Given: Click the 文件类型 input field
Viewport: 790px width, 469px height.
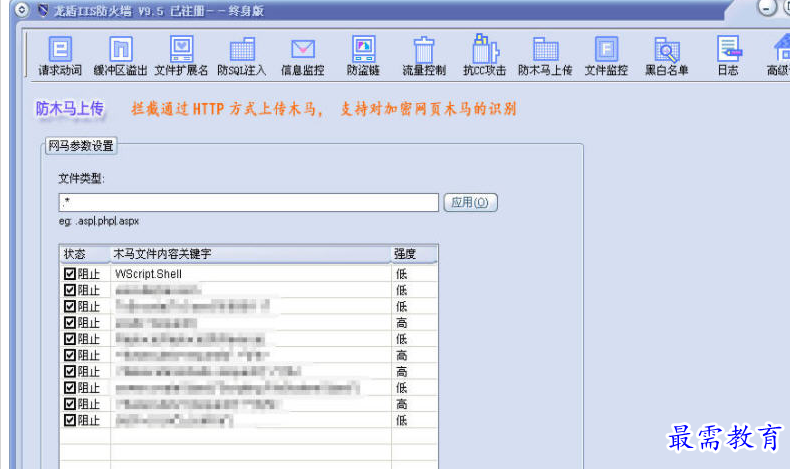Looking at the screenshot, I should (x=248, y=203).
